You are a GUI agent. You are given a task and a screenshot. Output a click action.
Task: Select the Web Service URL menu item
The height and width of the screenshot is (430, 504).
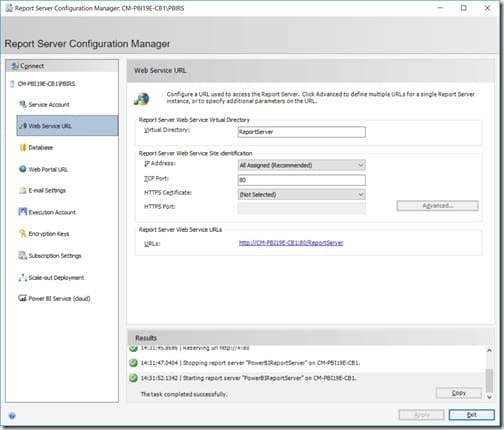click(x=67, y=126)
